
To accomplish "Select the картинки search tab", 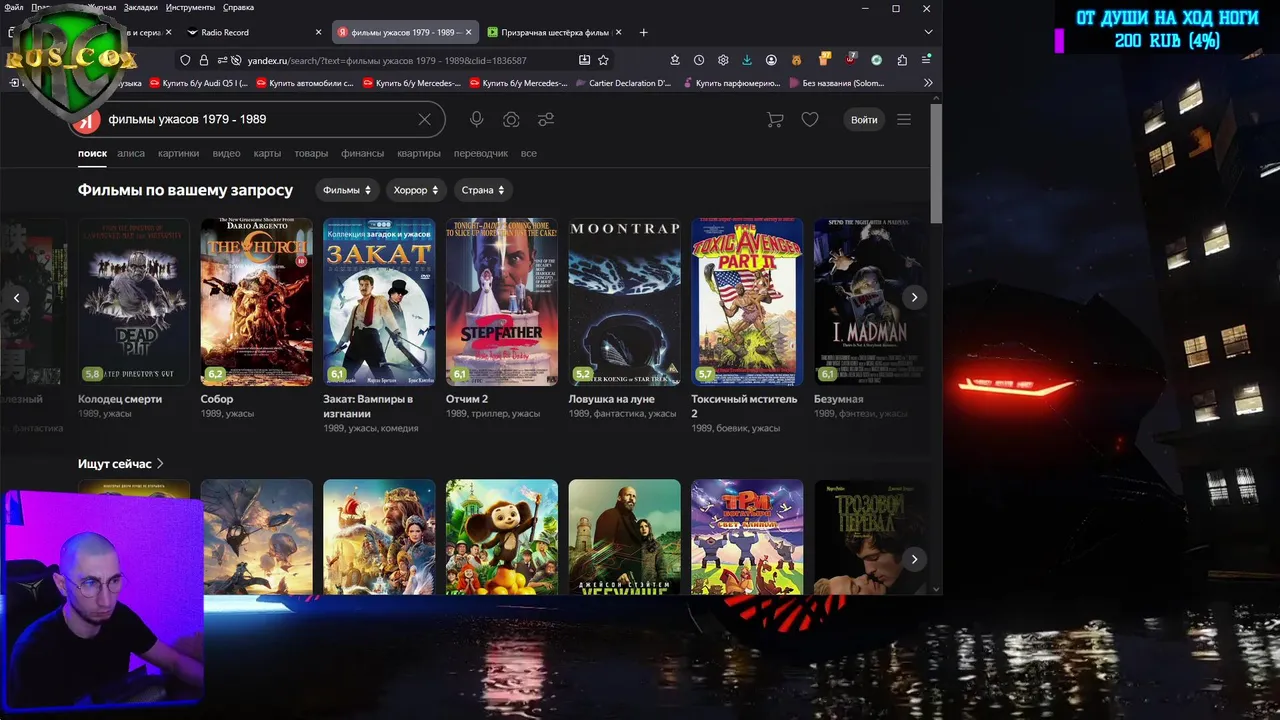I will [178, 153].
